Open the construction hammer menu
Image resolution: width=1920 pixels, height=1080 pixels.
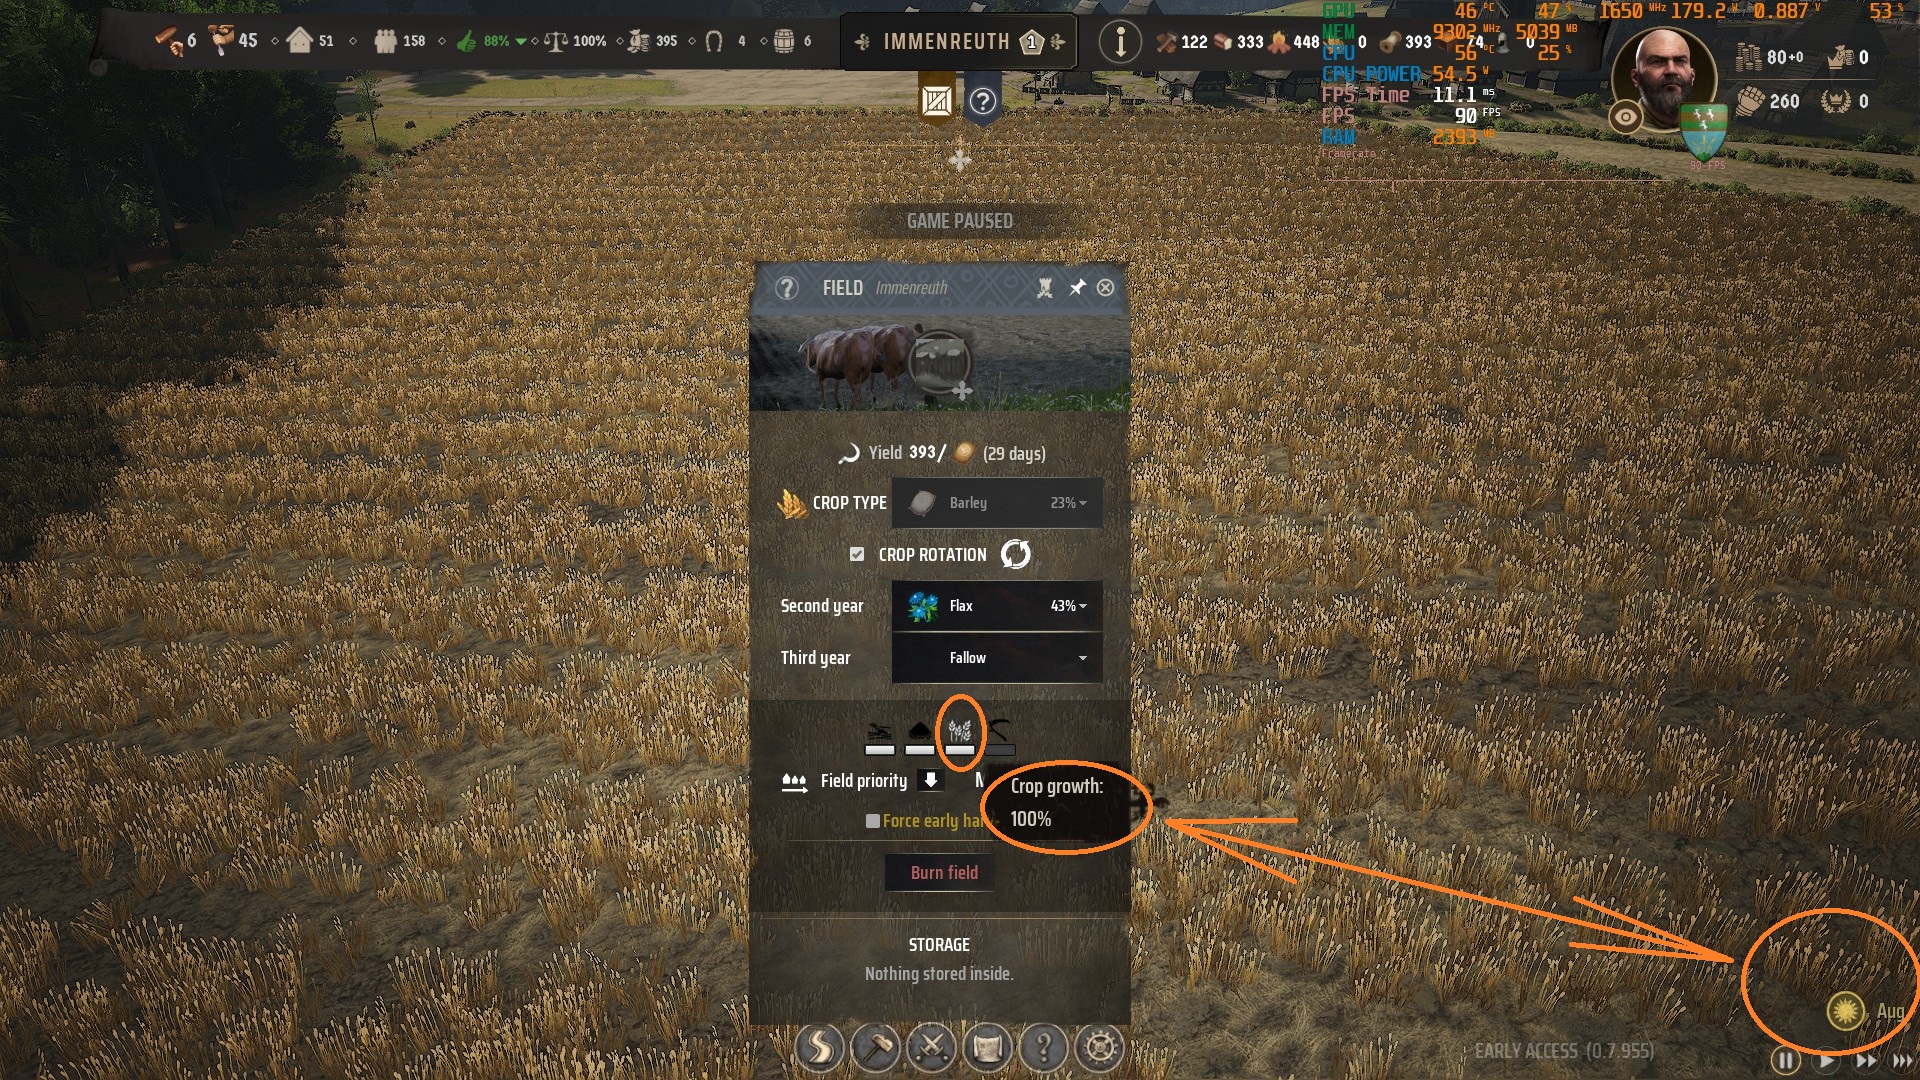tap(876, 1048)
